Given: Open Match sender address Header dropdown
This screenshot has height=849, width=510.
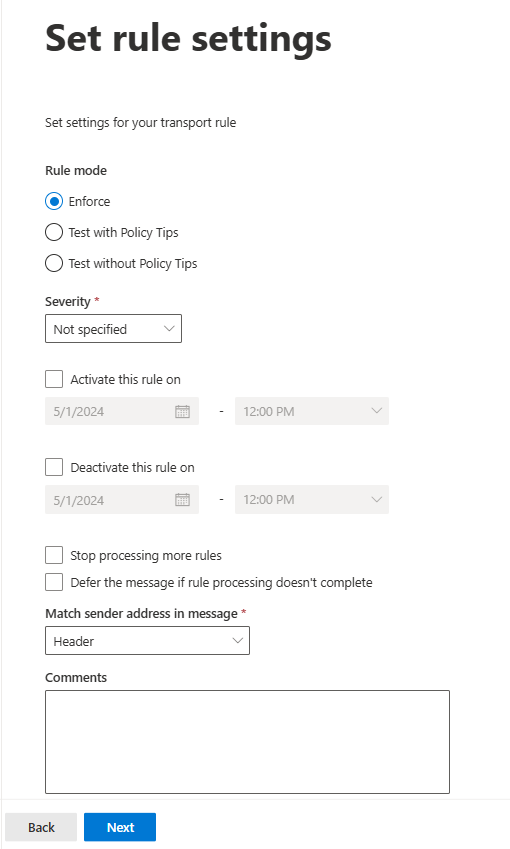Looking at the screenshot, I should point(147,641).
